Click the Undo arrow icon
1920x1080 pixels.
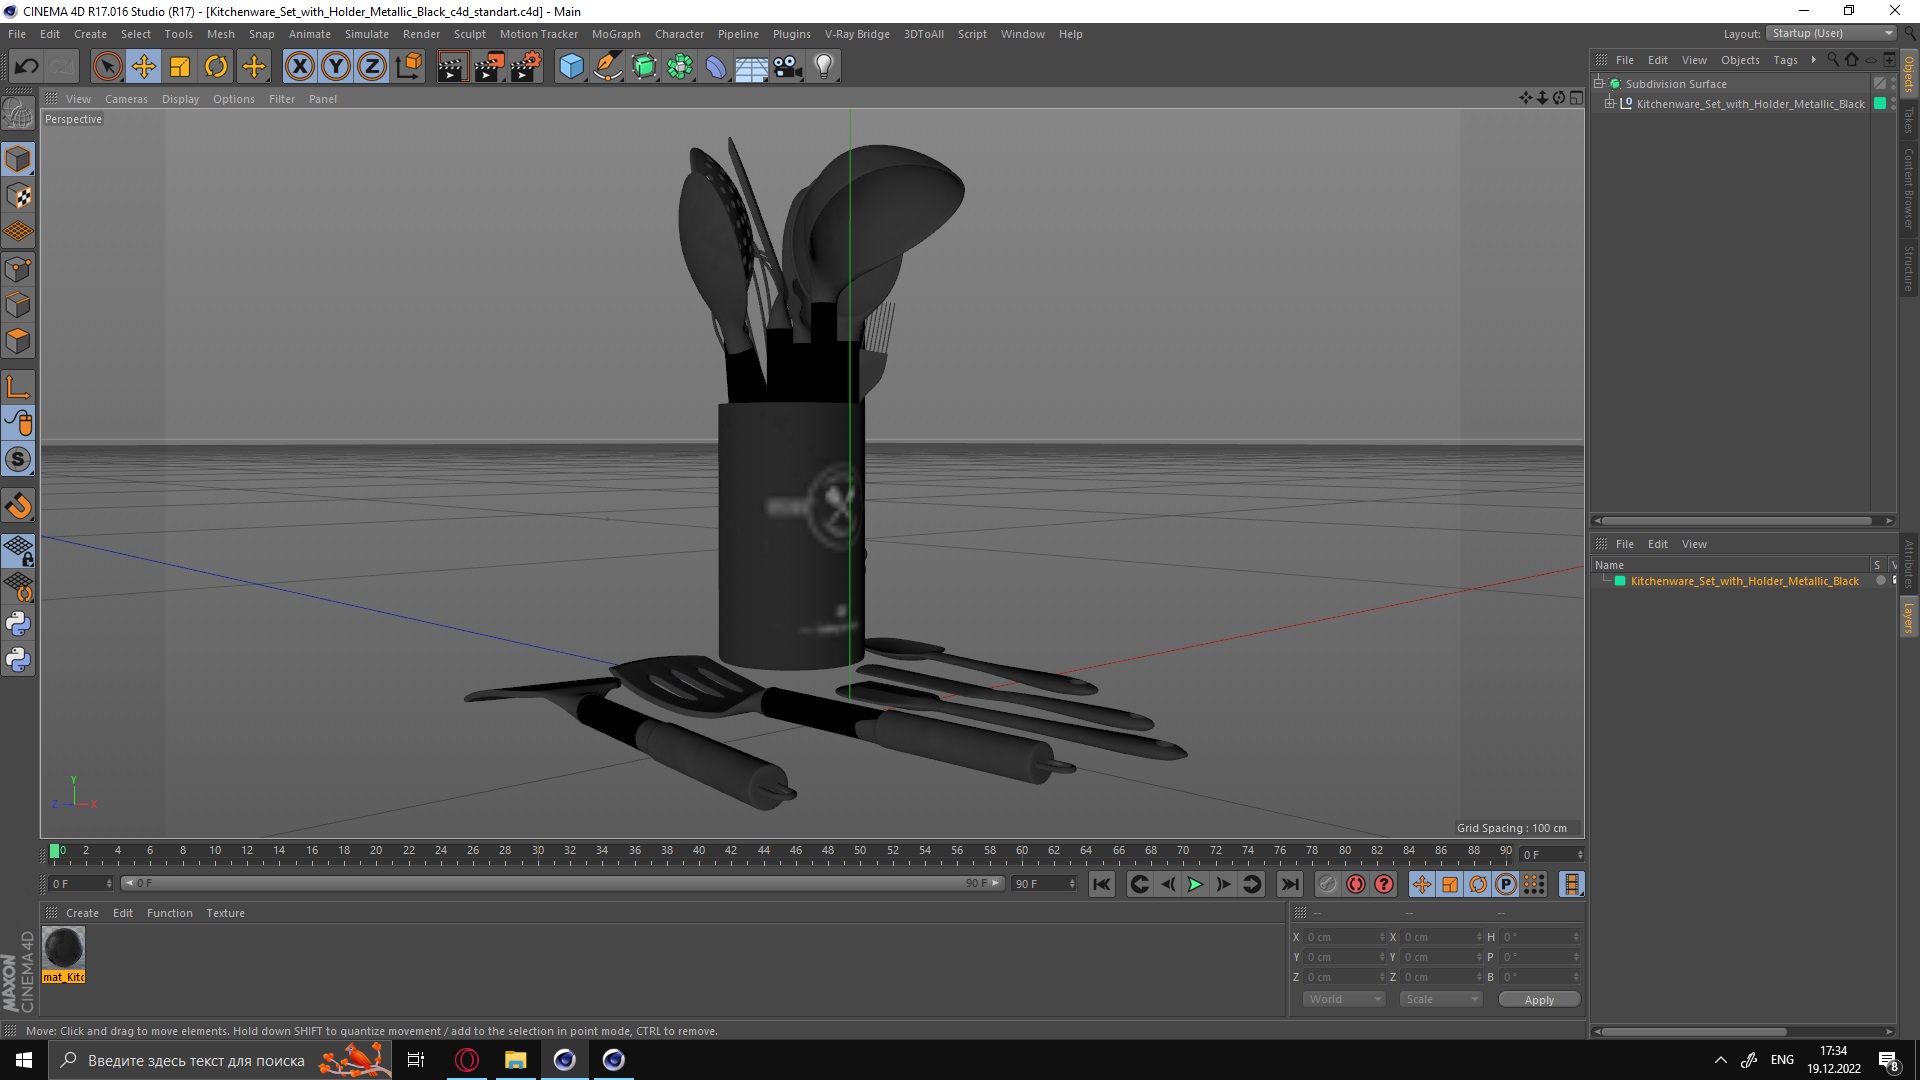pos(26,67)
